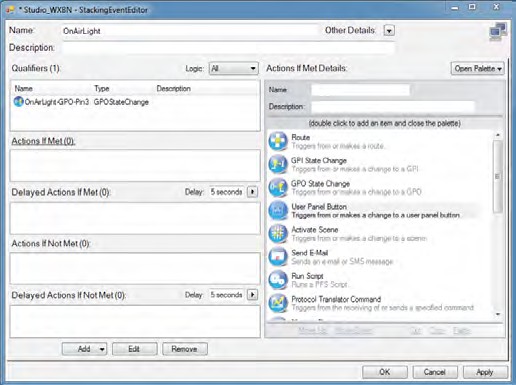Select the User Panel Button item text
The width and height of the screenshot is (516, 385).
pyautogui.click(x=319, y=207)
